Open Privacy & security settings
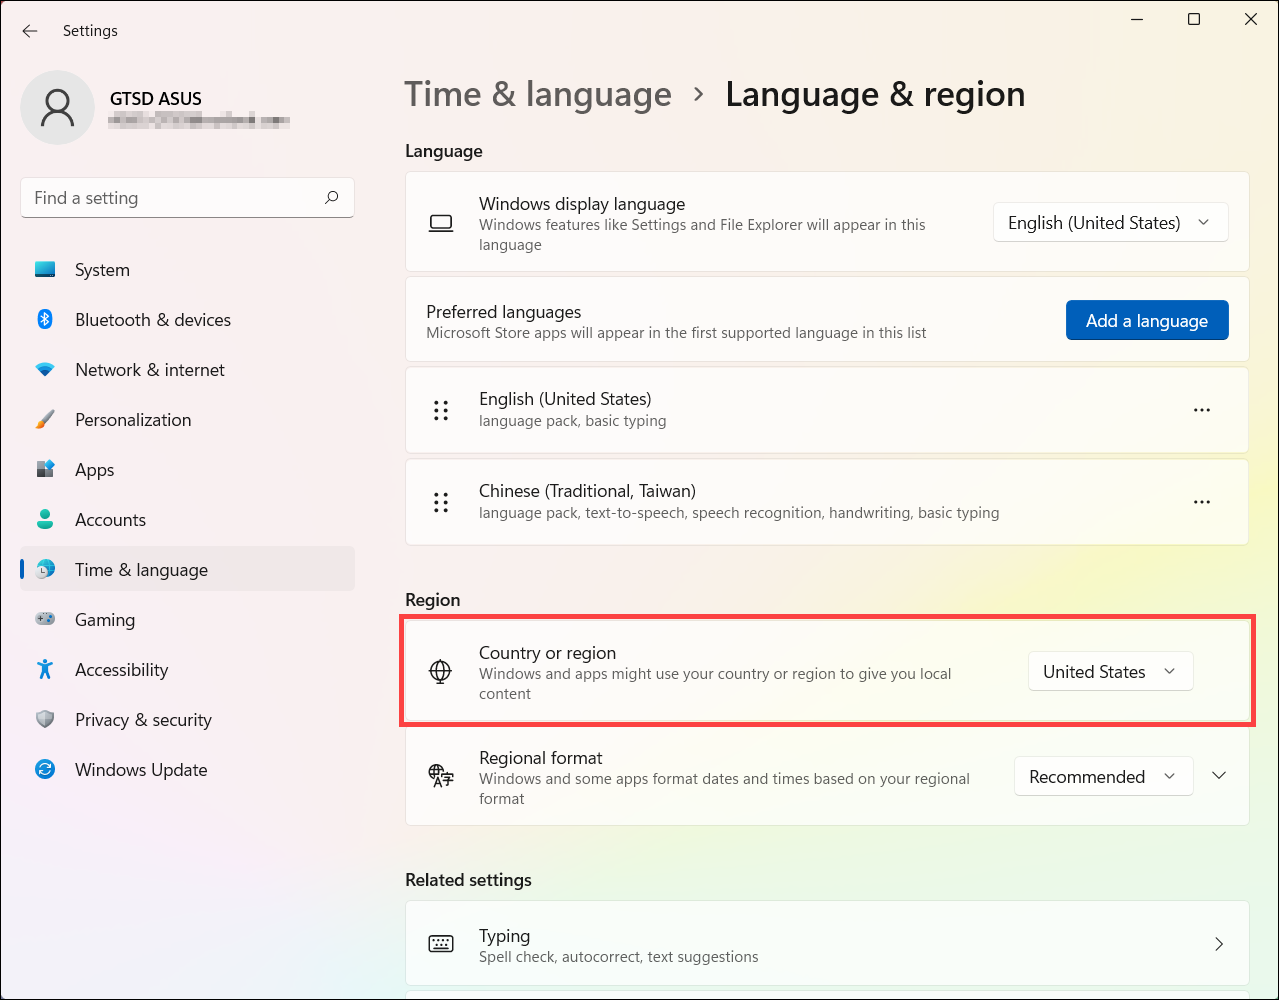 tap(187, 720)
